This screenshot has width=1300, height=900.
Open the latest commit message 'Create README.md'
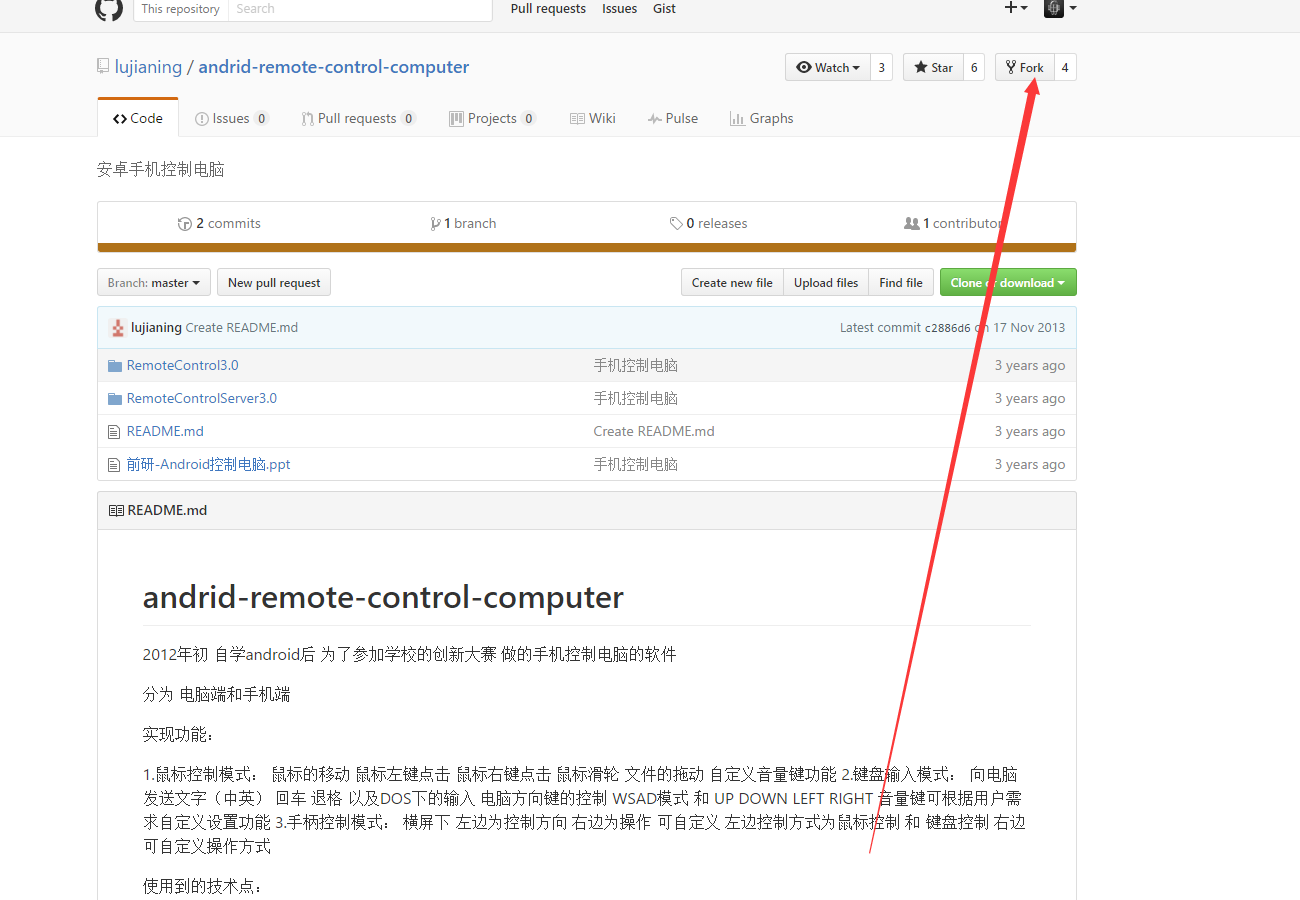(242, 328)
